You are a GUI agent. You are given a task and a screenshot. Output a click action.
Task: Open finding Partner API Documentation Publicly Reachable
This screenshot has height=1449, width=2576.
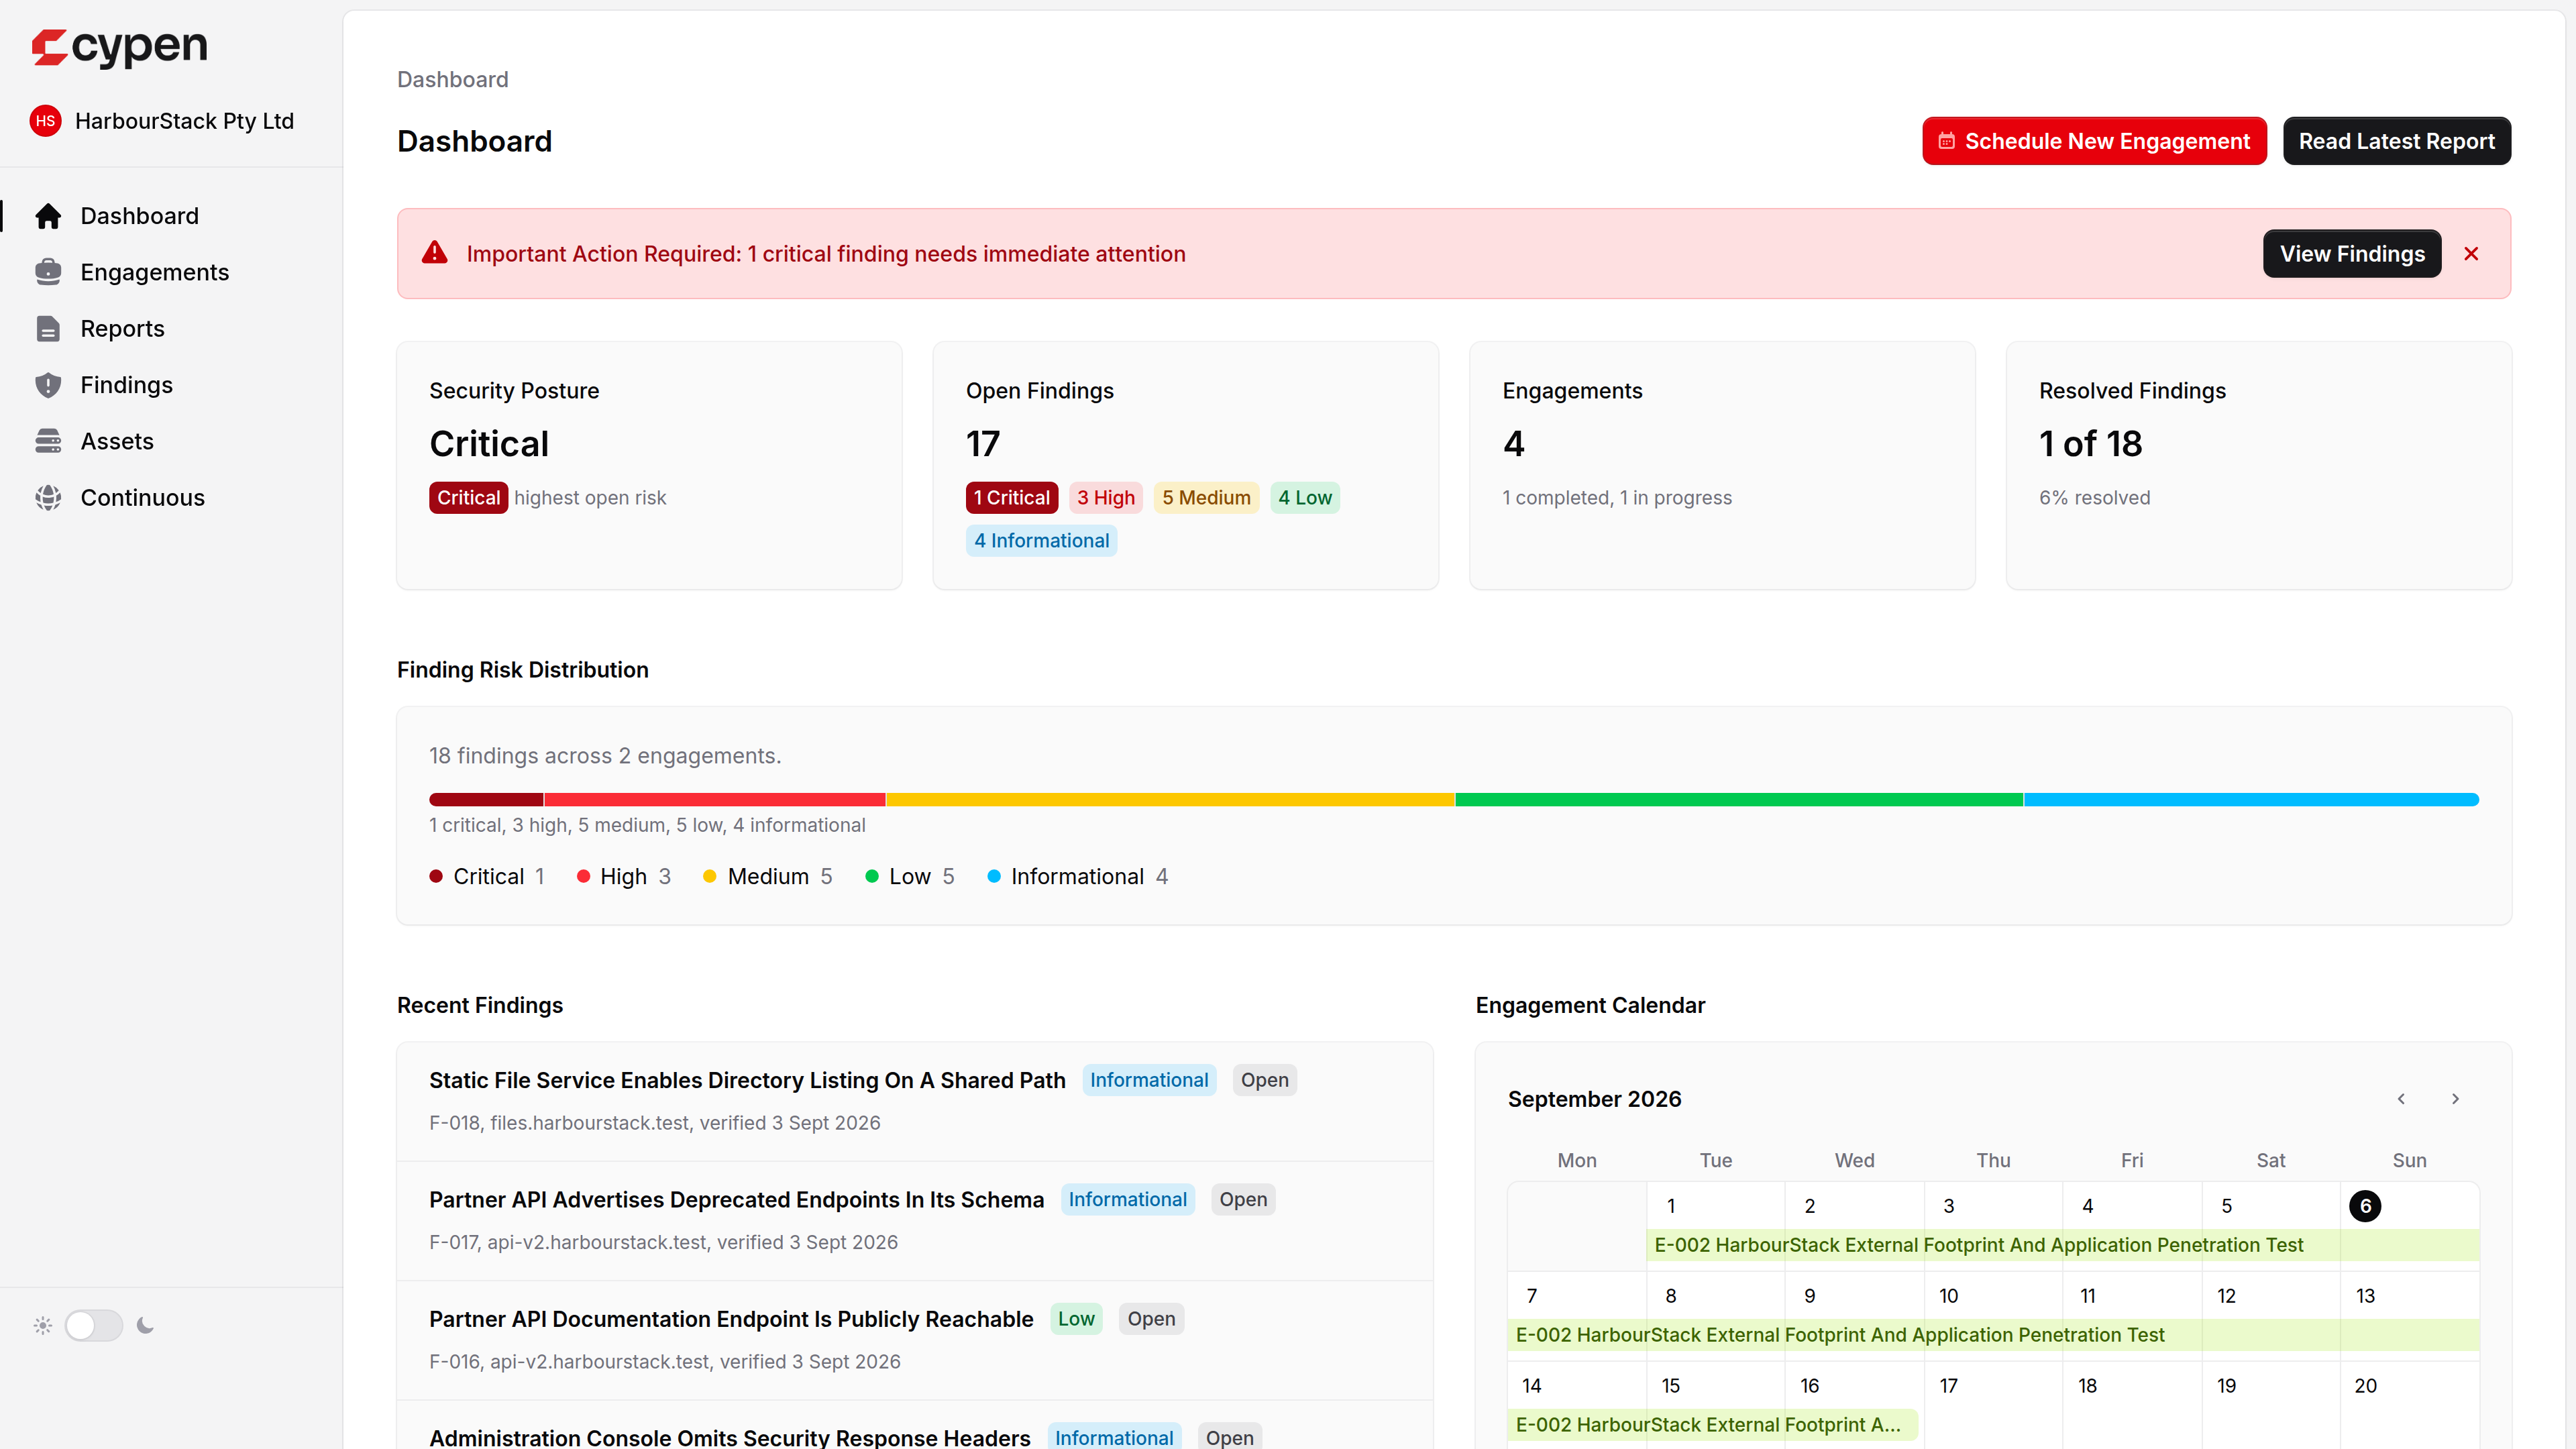(x=731, y=1319)
